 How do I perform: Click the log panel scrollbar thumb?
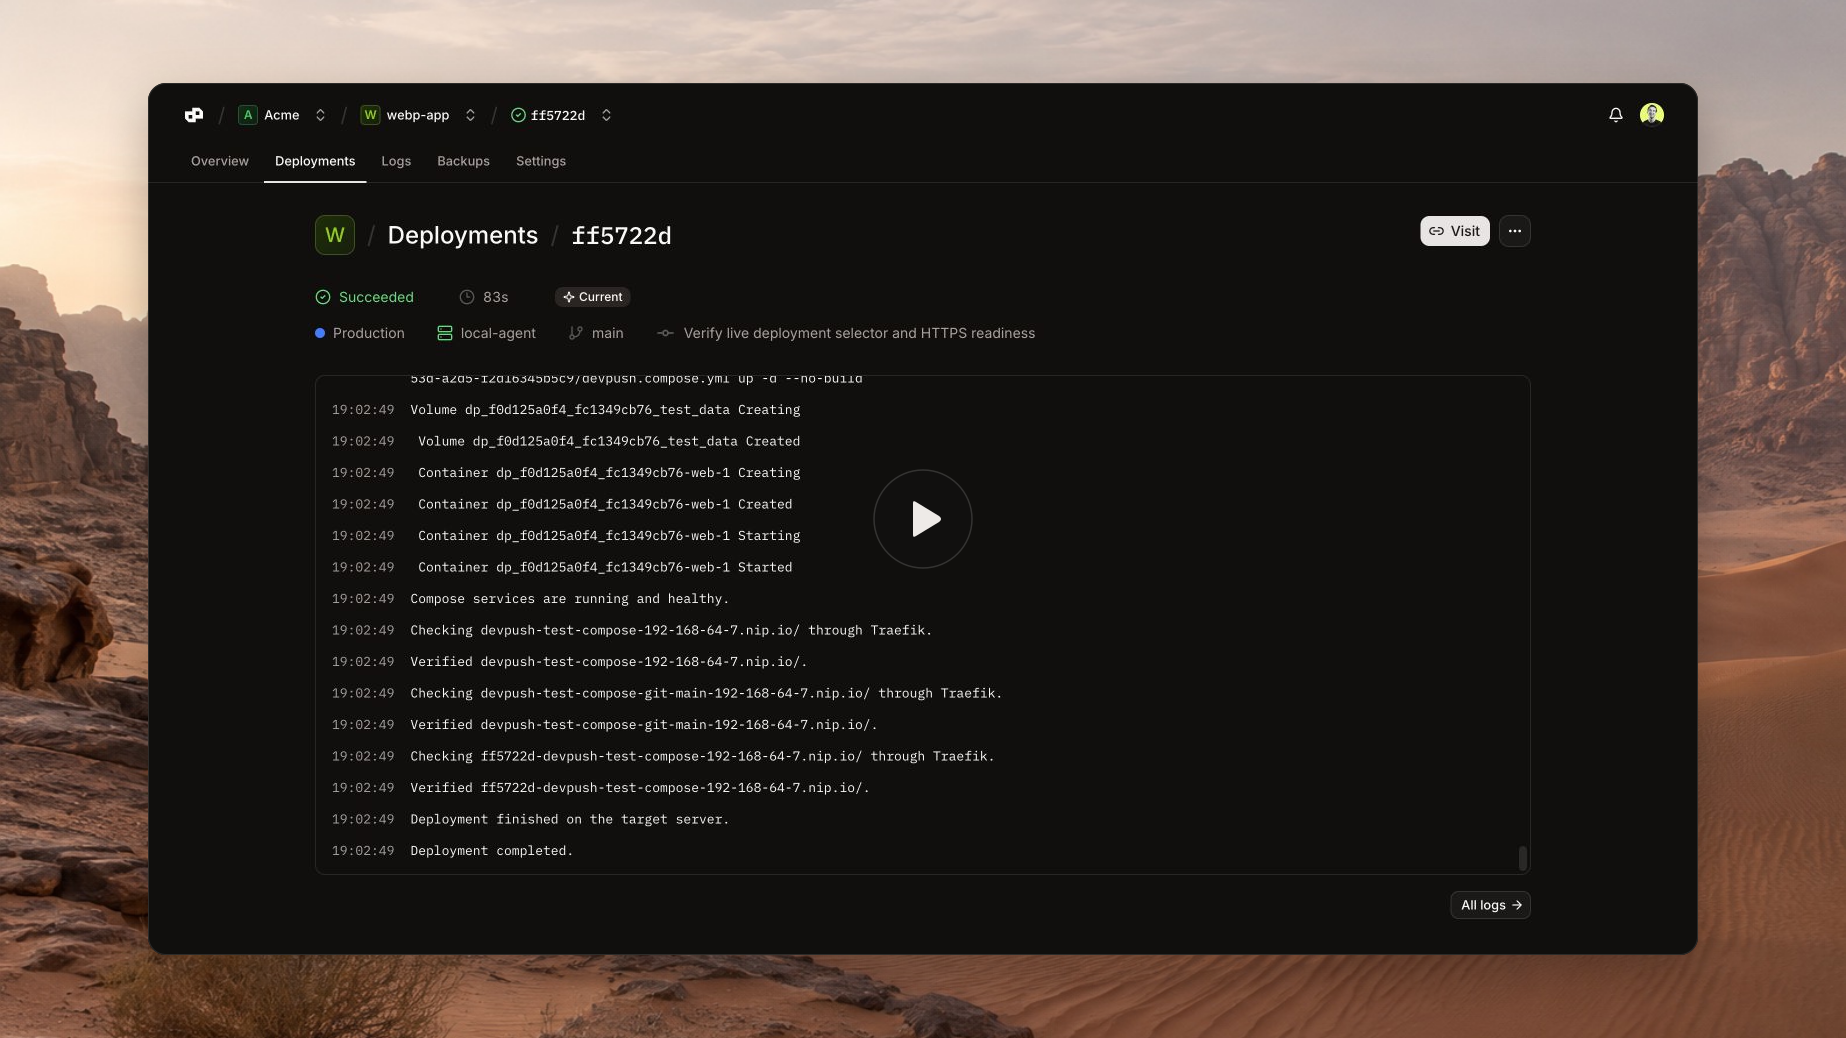click(x=1522, y=858)
